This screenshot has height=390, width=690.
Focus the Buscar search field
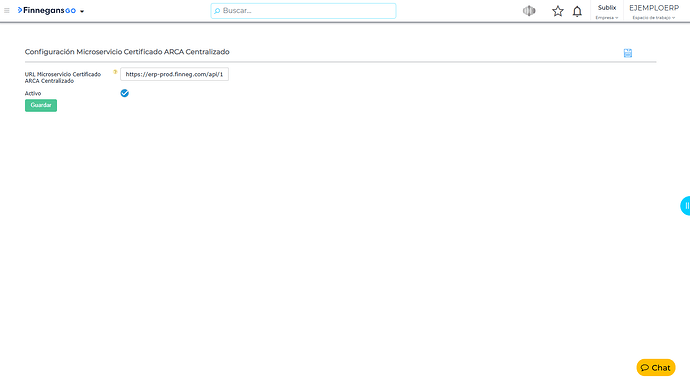pyautogui.click(x=303, y=11)
